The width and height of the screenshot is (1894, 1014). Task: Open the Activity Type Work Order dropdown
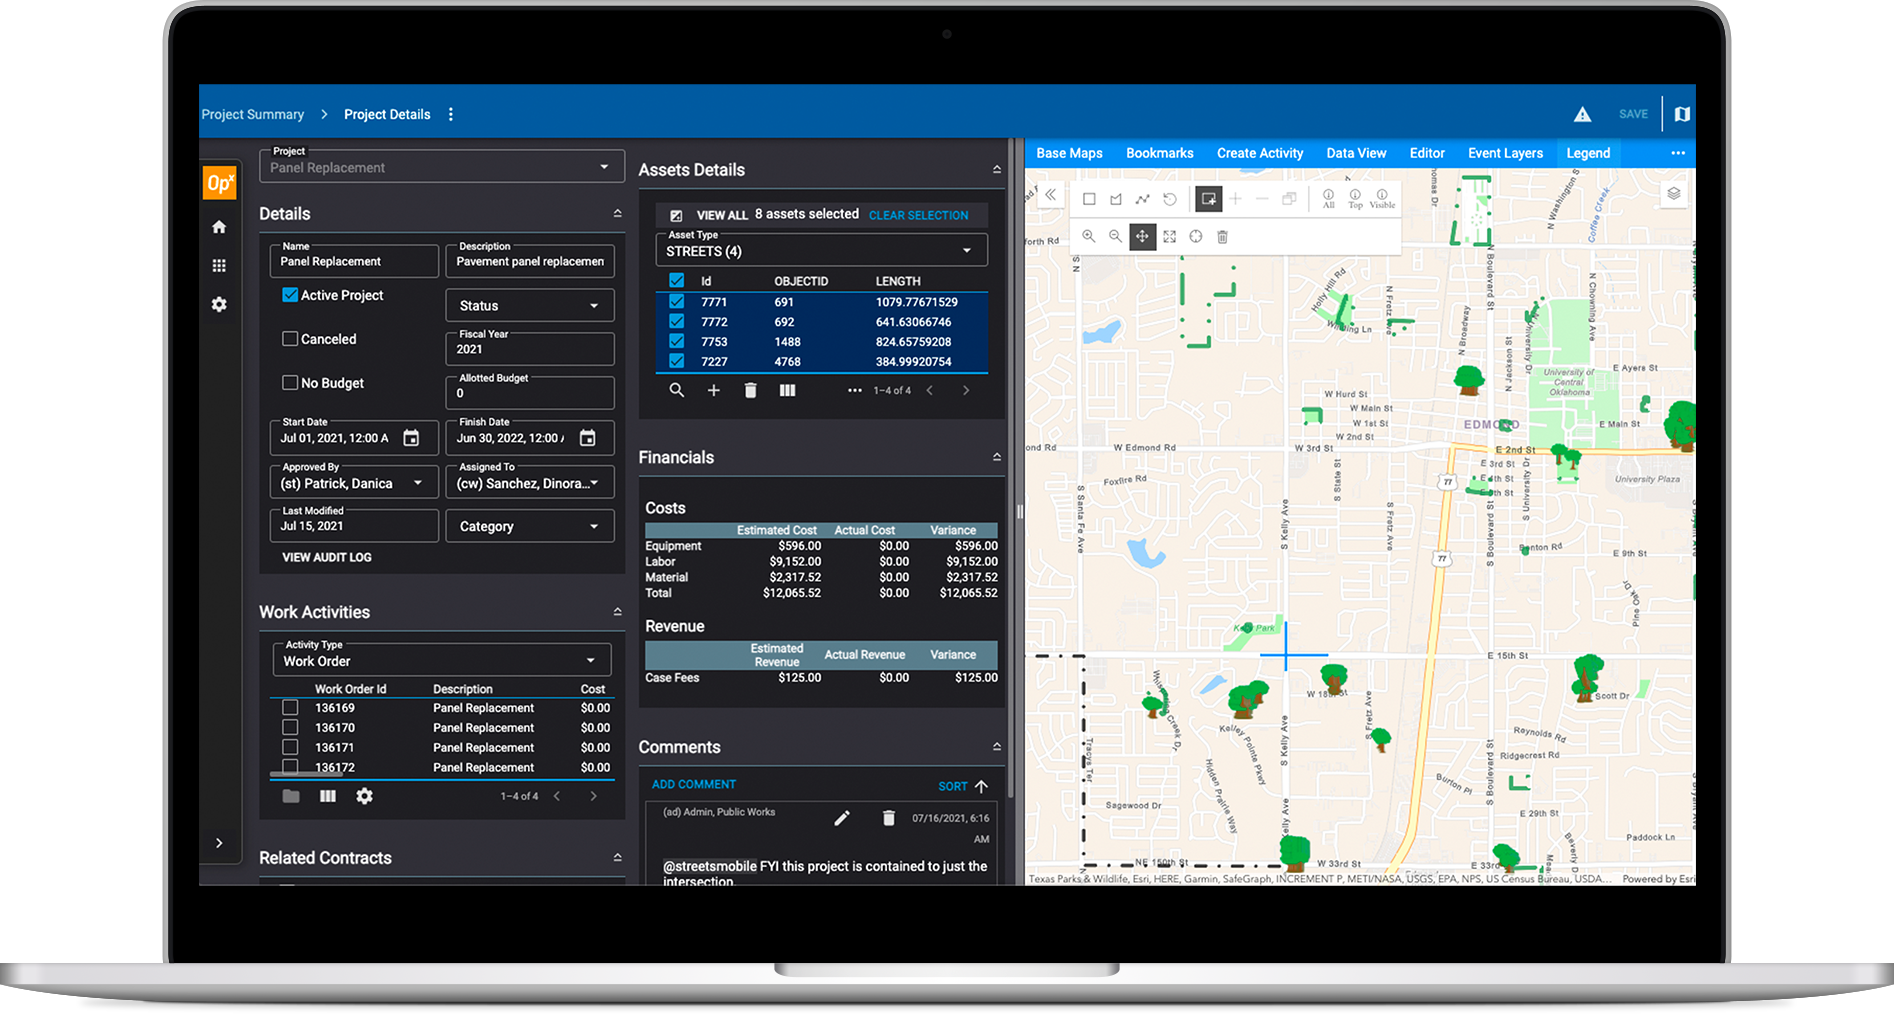pos(441,661)
